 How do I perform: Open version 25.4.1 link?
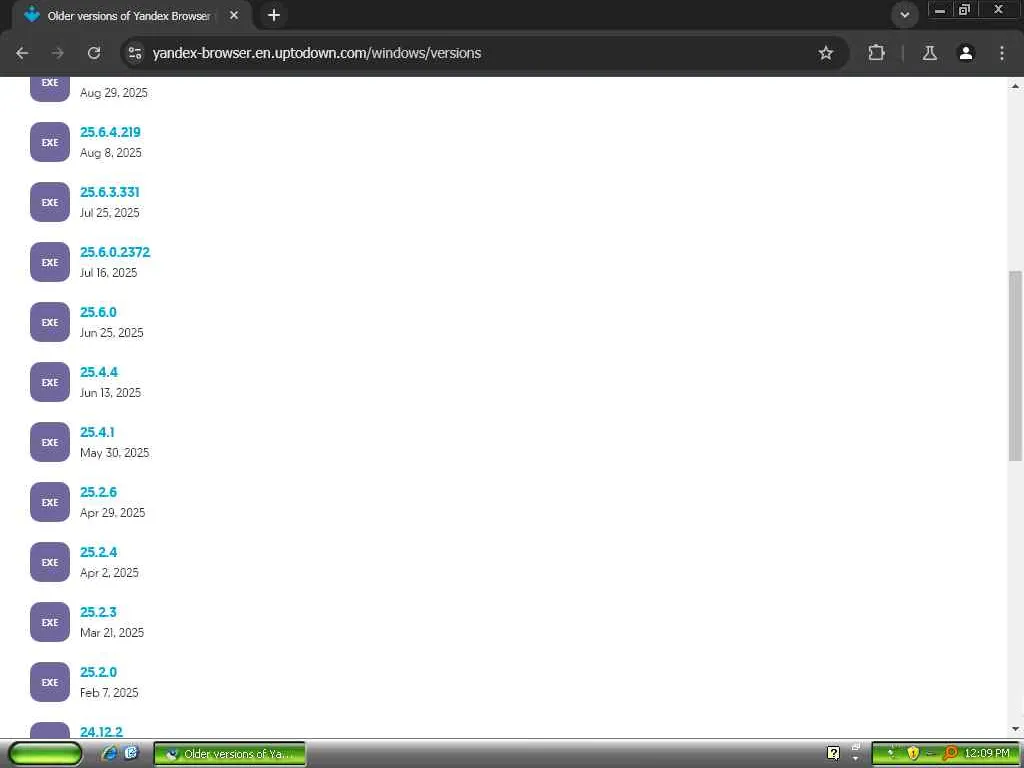(x=97, y=432)
